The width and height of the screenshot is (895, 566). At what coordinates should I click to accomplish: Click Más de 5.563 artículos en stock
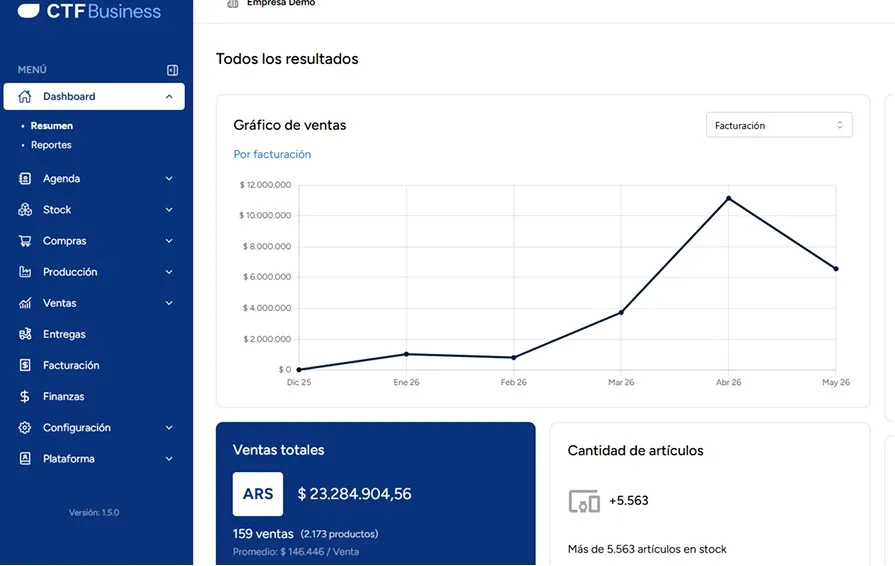(647, 549)
